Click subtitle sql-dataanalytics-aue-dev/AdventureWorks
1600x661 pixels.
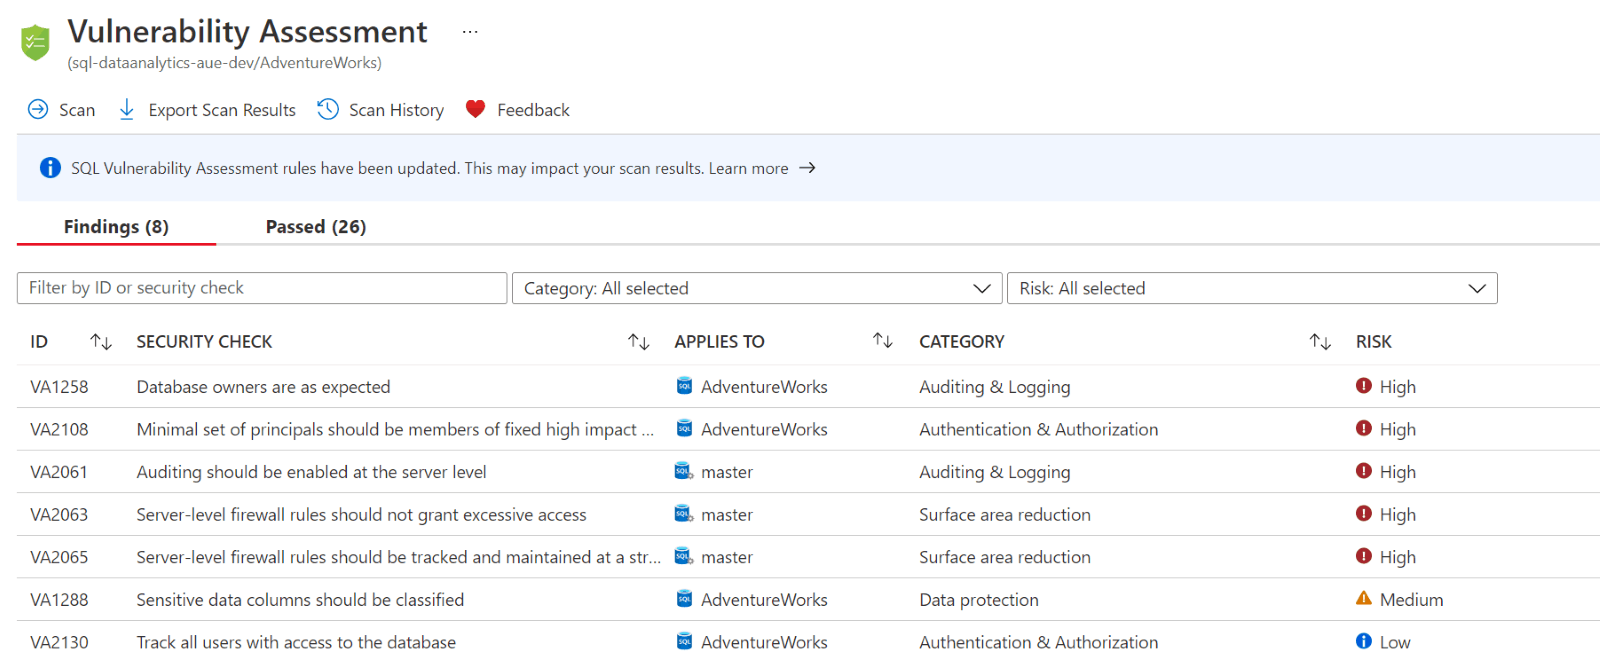pyautogui.click(x=225, y=63)
